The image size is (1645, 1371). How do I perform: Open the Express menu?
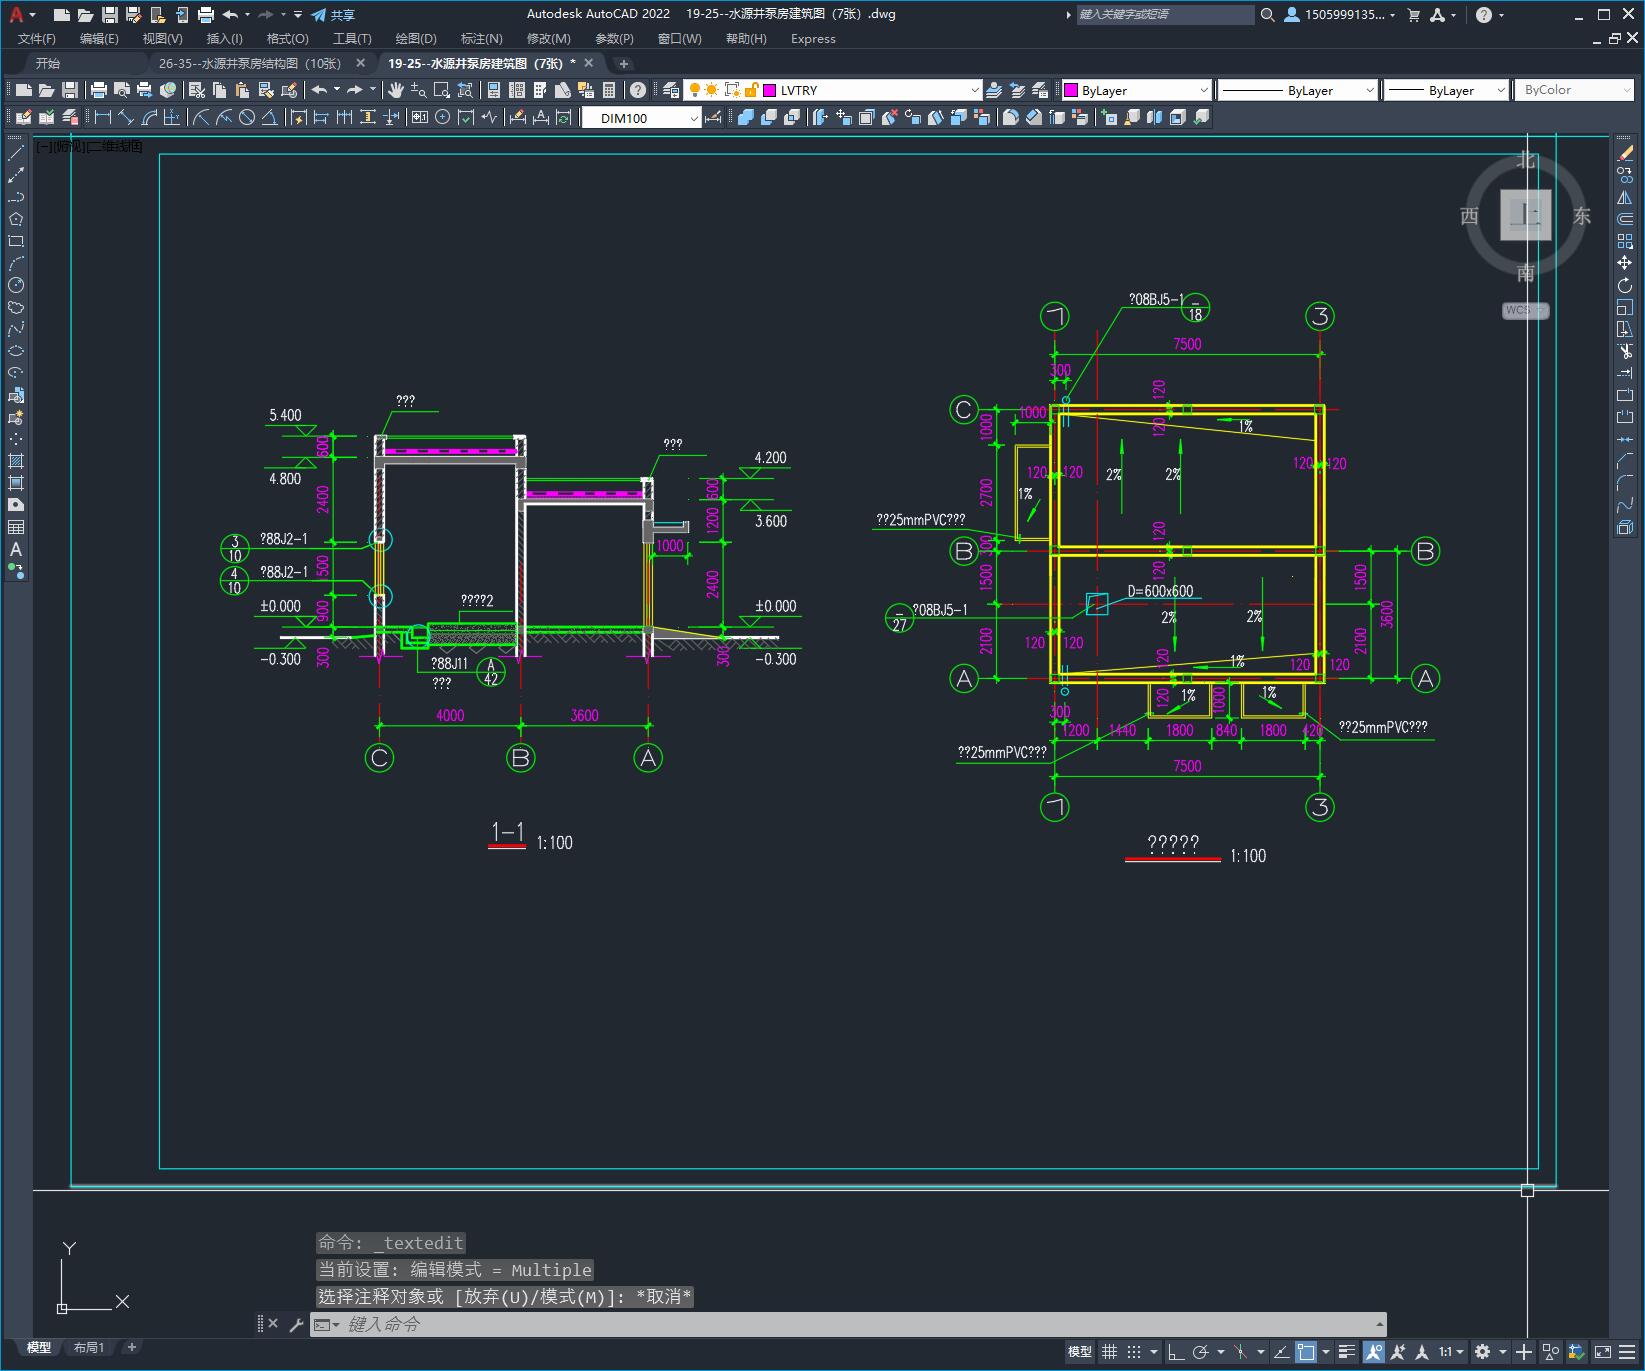(x=813, y=39)
